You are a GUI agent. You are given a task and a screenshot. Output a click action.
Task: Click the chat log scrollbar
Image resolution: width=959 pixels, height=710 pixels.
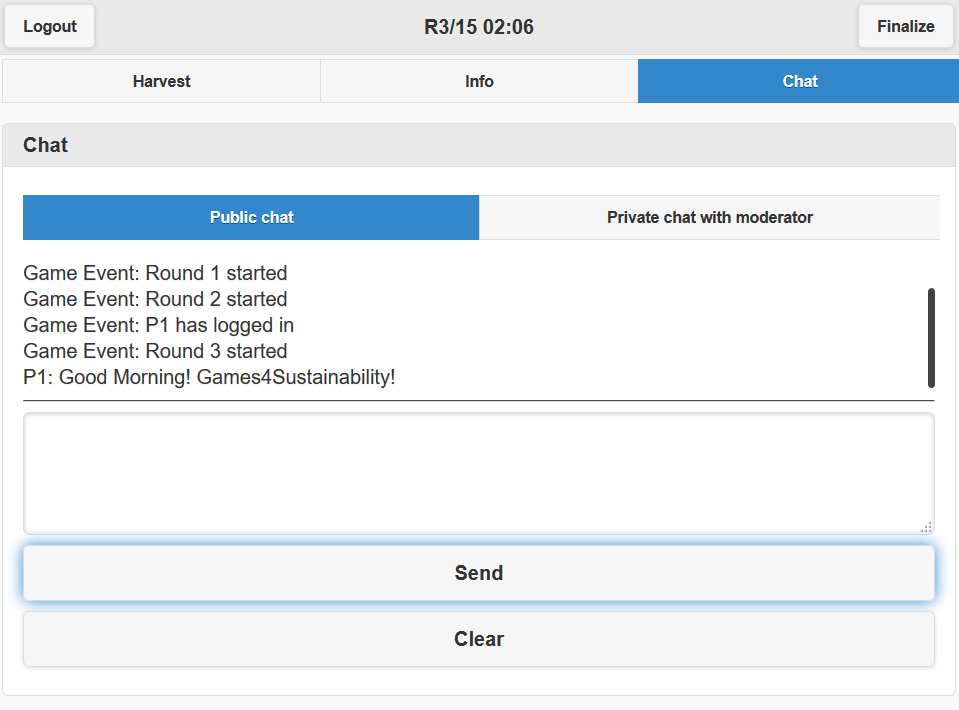coord(931,337)
